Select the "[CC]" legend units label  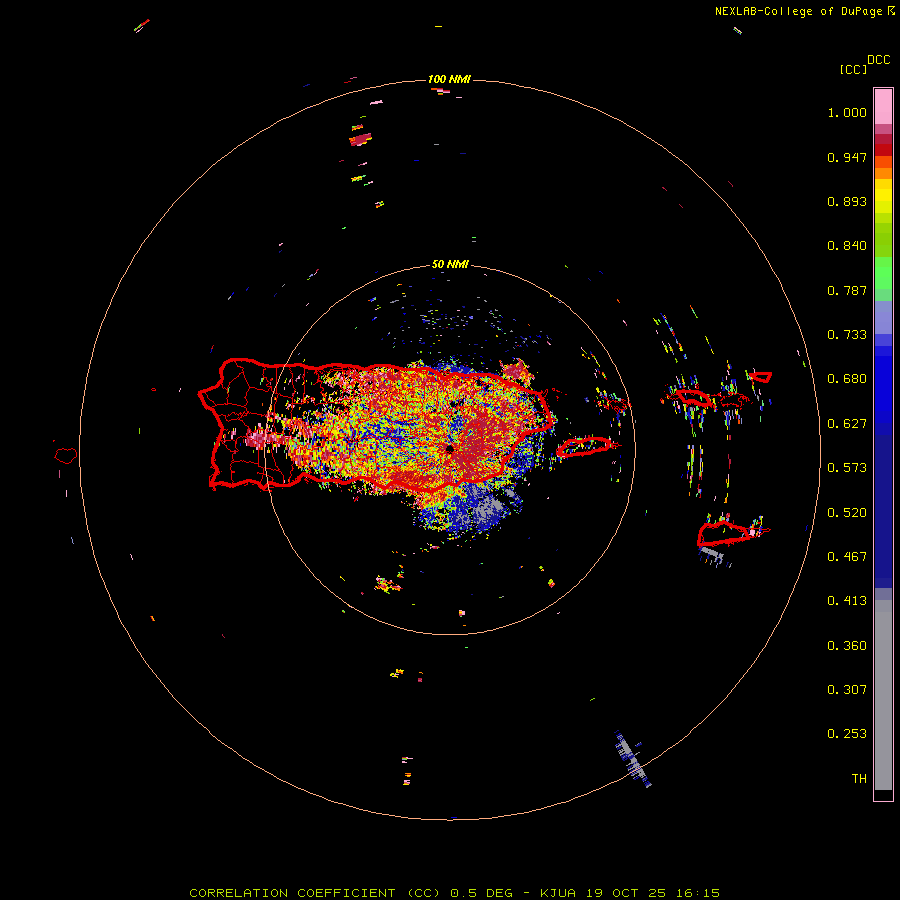point(853,69)
